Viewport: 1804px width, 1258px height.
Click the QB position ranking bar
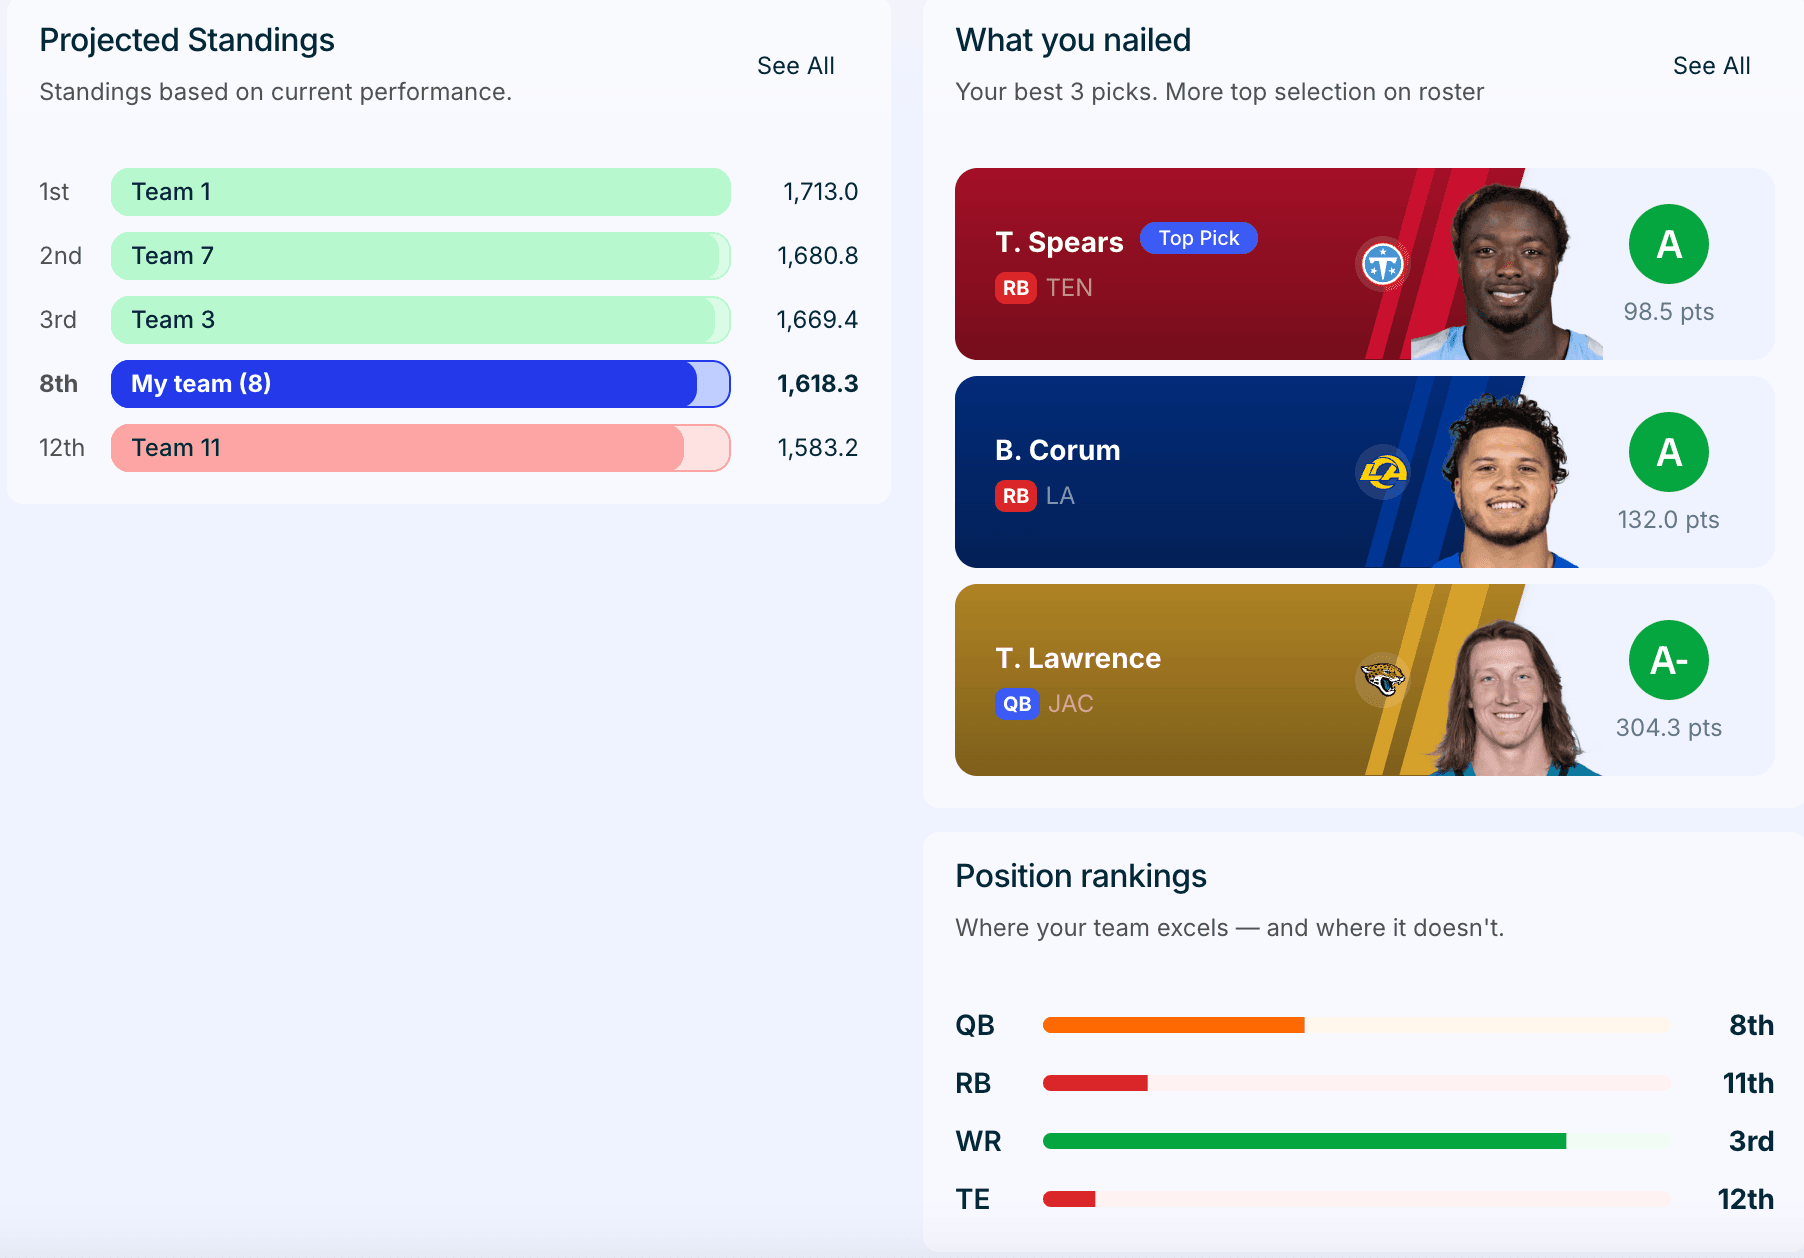click(x=1357, y=1025)
